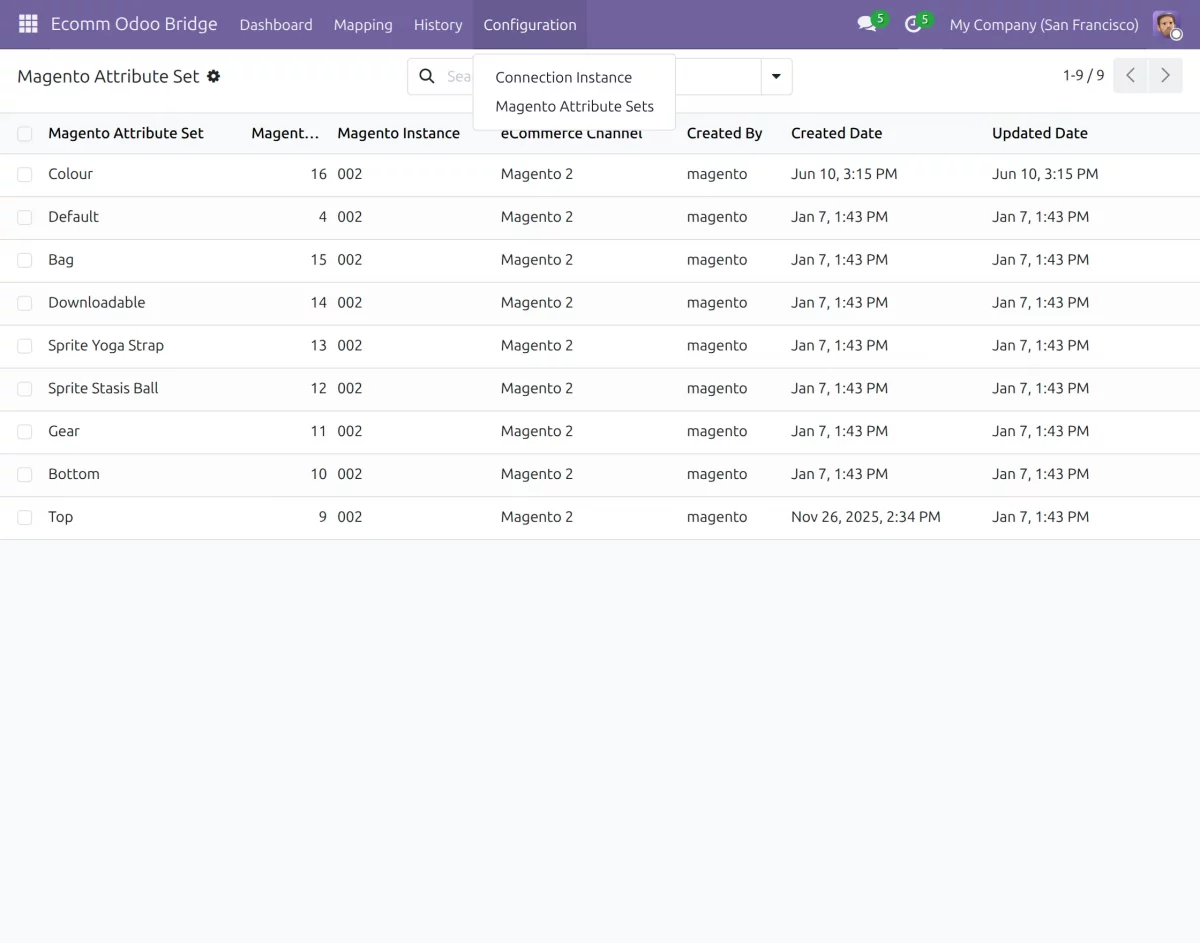Open the apps grid home menu
1200x943 pixels.
pyautogui.click(x=28, y=24)
